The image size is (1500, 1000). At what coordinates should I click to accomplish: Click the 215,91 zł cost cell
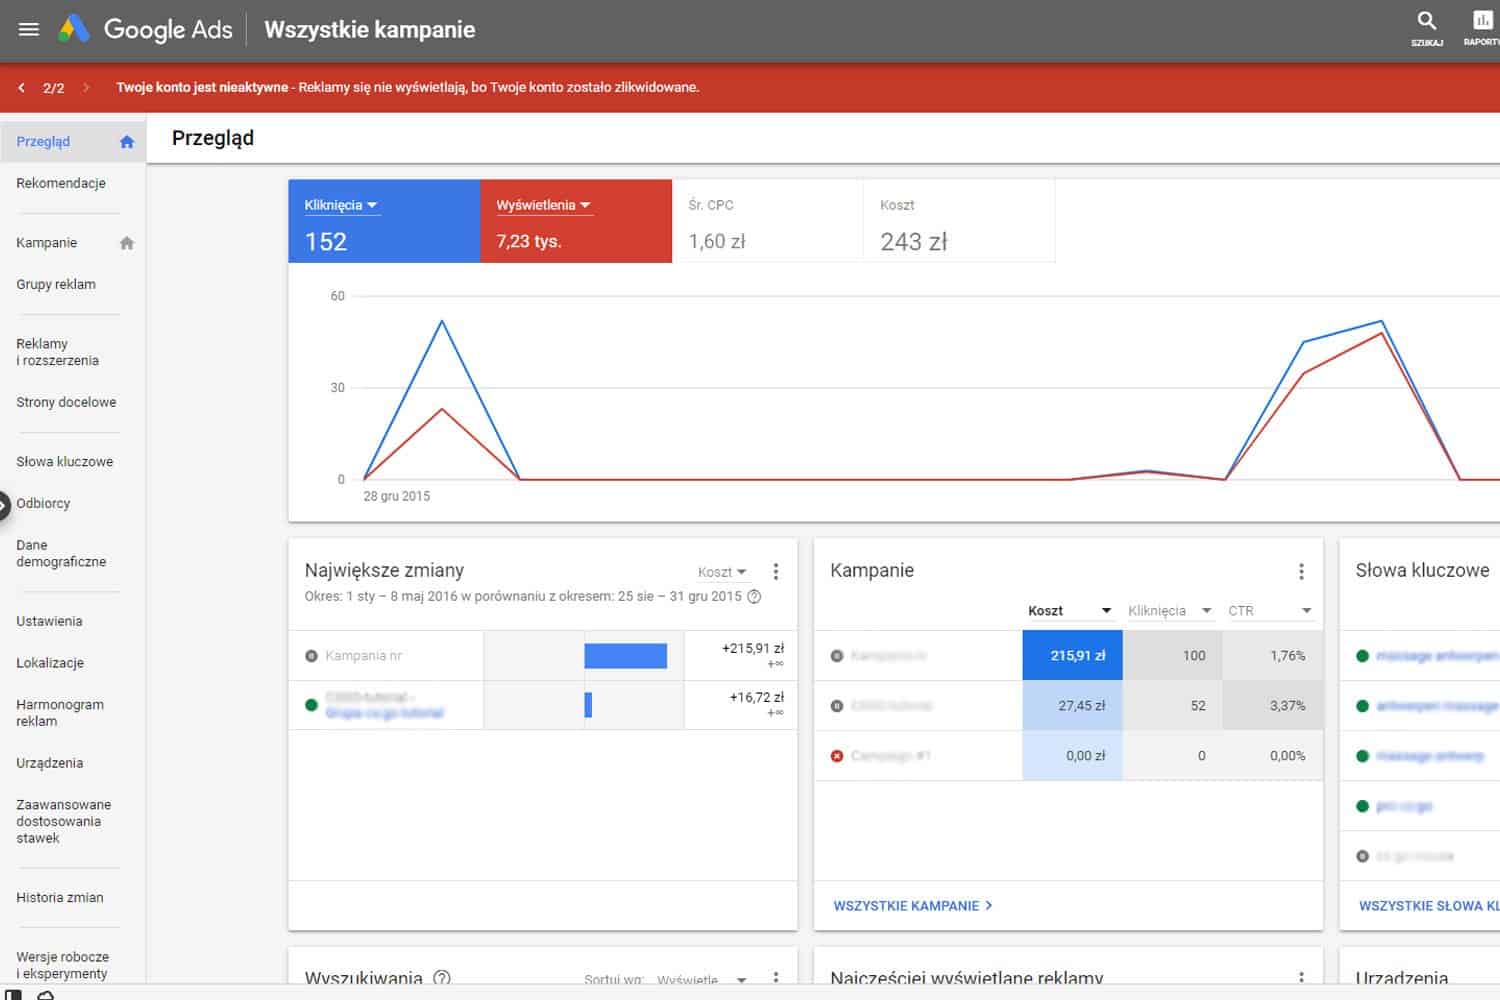tap(1072, 656)
